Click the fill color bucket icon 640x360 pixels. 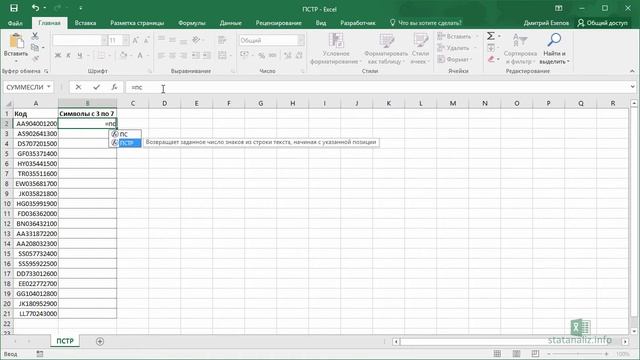[123, 55]
